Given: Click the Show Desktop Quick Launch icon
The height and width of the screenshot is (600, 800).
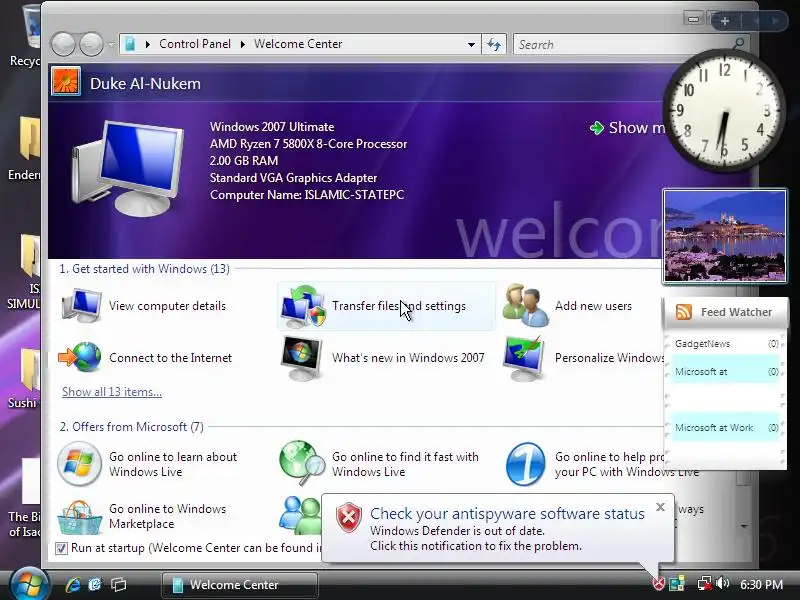Looking at the screenshot, I should coord(95,584).
